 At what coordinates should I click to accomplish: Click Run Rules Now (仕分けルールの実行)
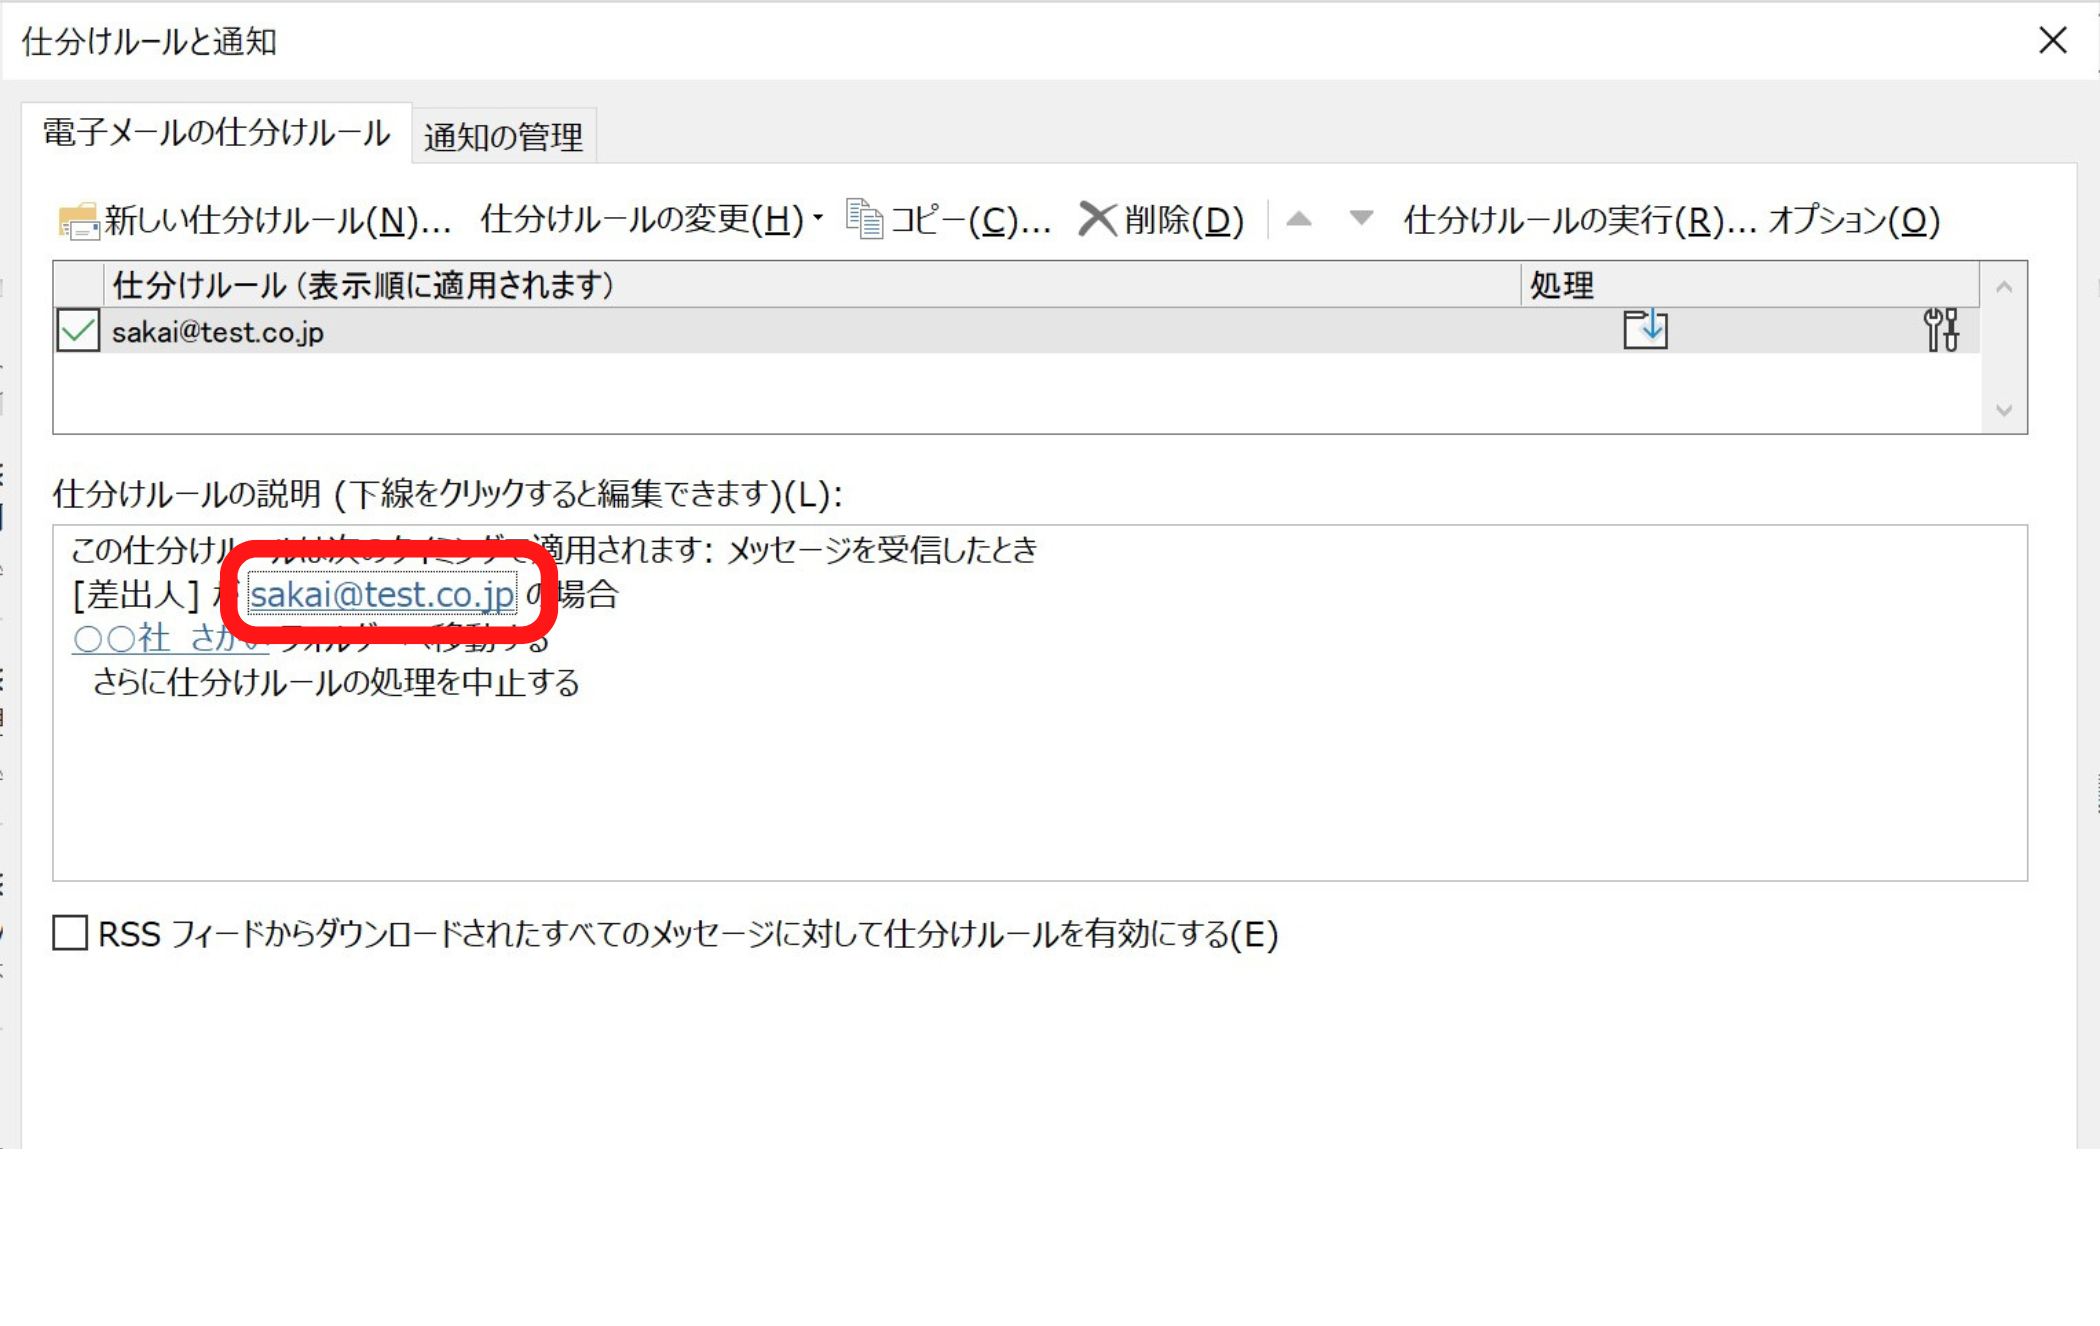(1580, 220)
